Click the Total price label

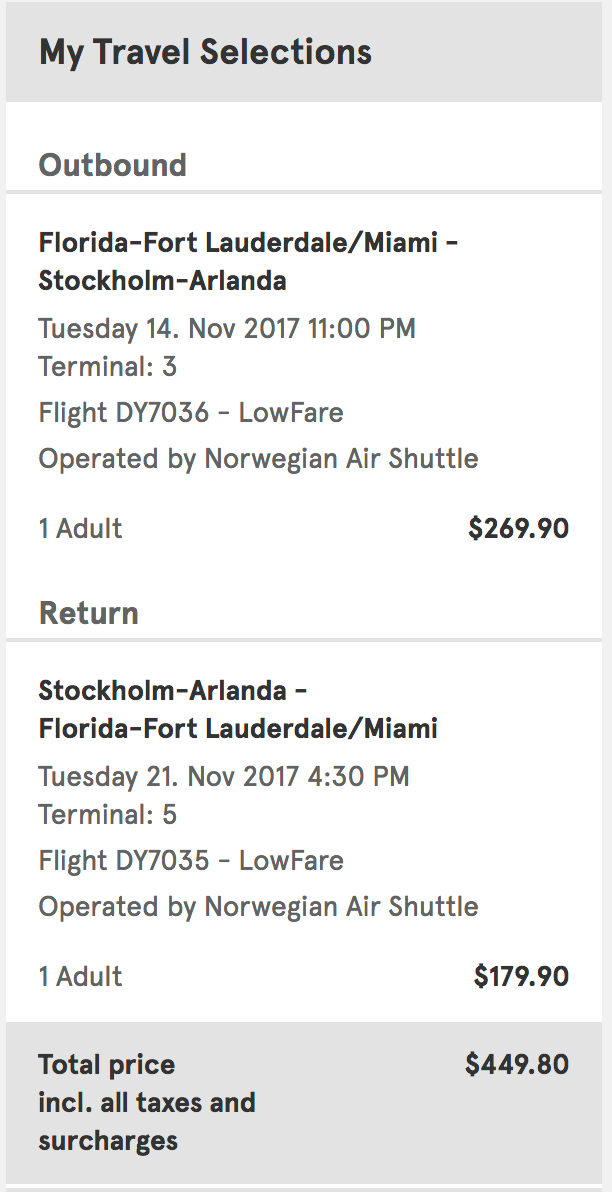point(106,1064)
